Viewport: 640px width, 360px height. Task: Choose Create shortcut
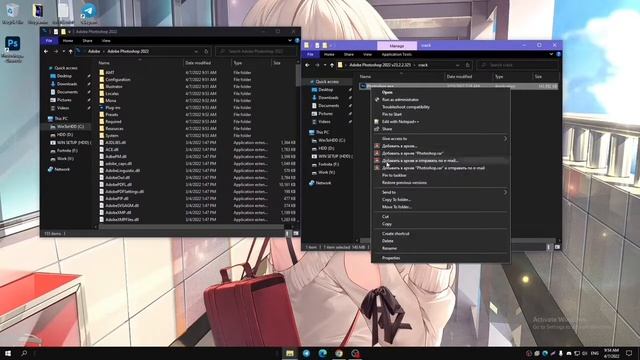pos(440,233)
